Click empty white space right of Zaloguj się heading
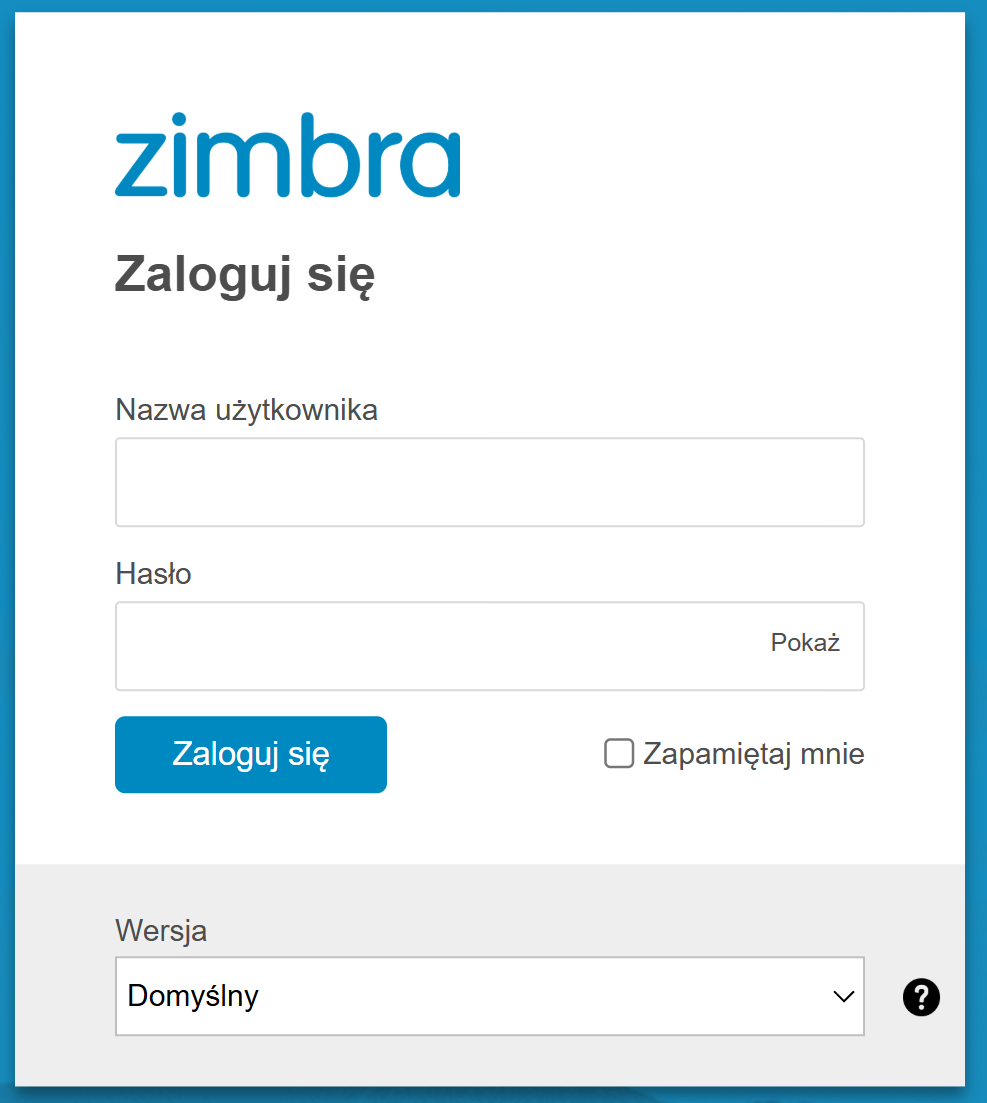Screen dimensions: 987x1103 click(650, 275)
